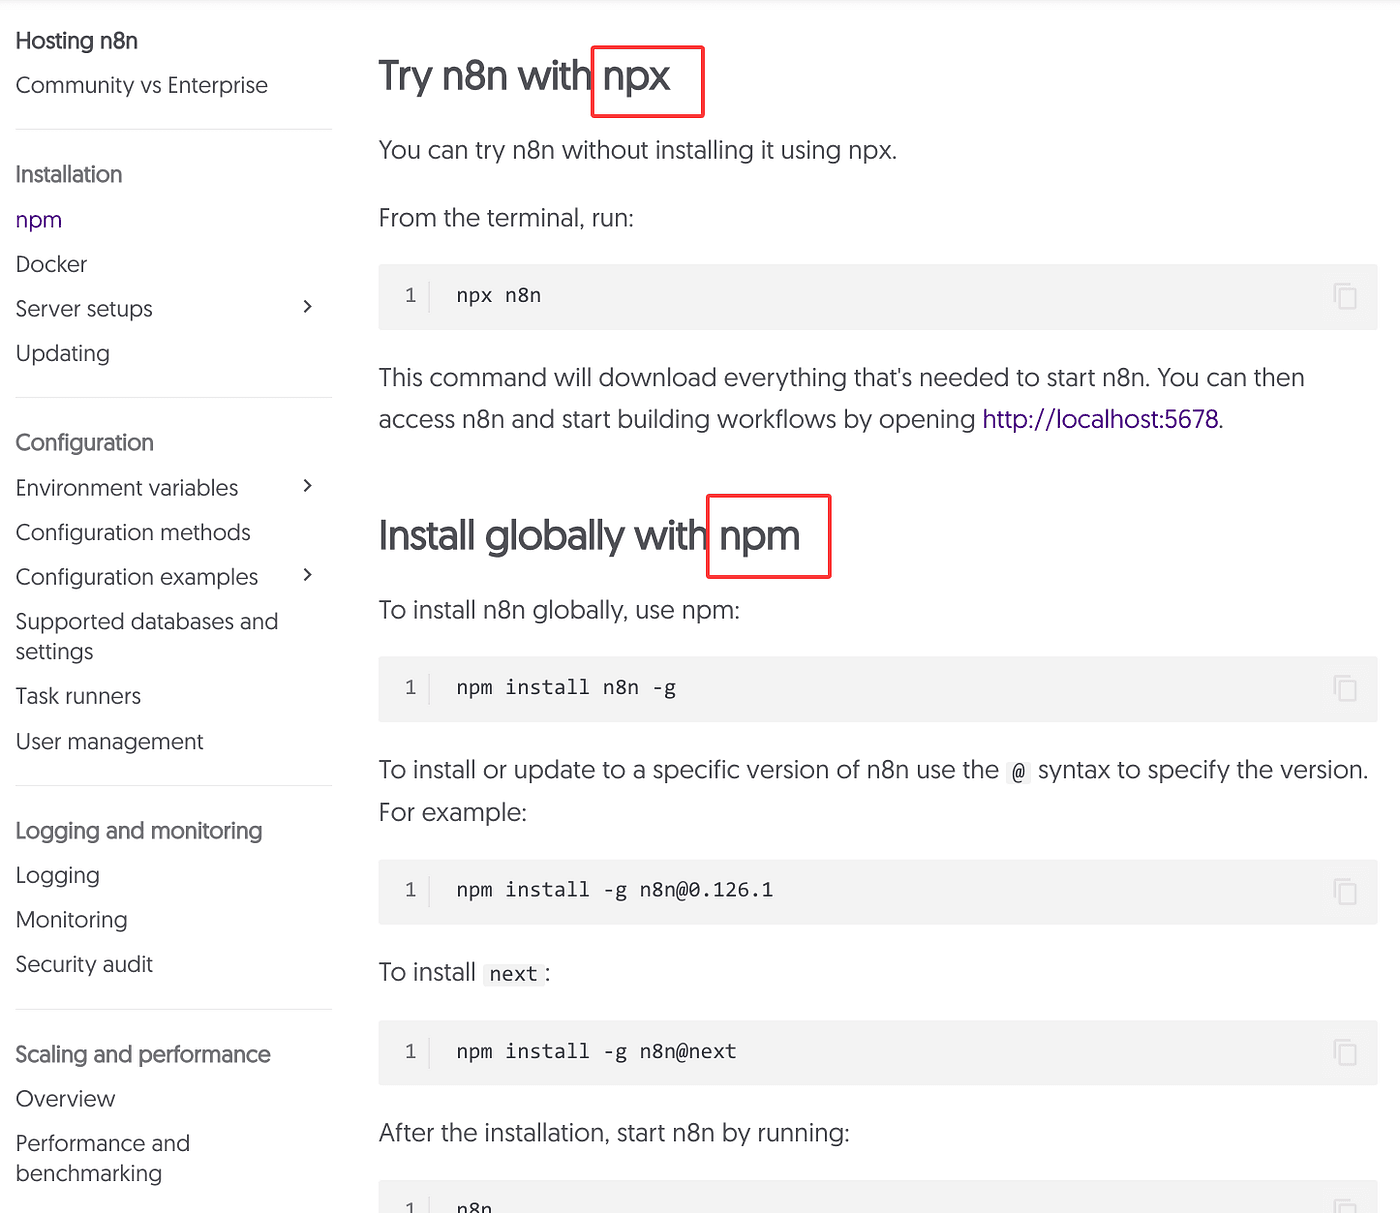Expand Configuration examples submenu
1400x1213 pixels.
[x=308, y=575]
